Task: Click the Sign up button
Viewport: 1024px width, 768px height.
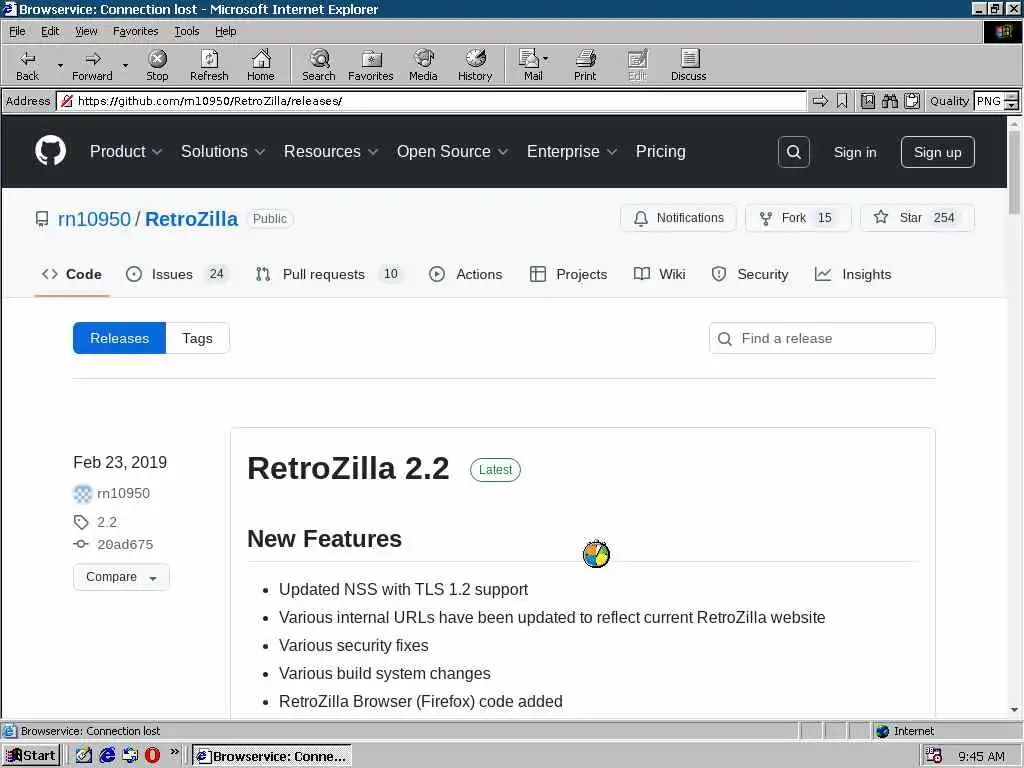Action: coord(937,152)
